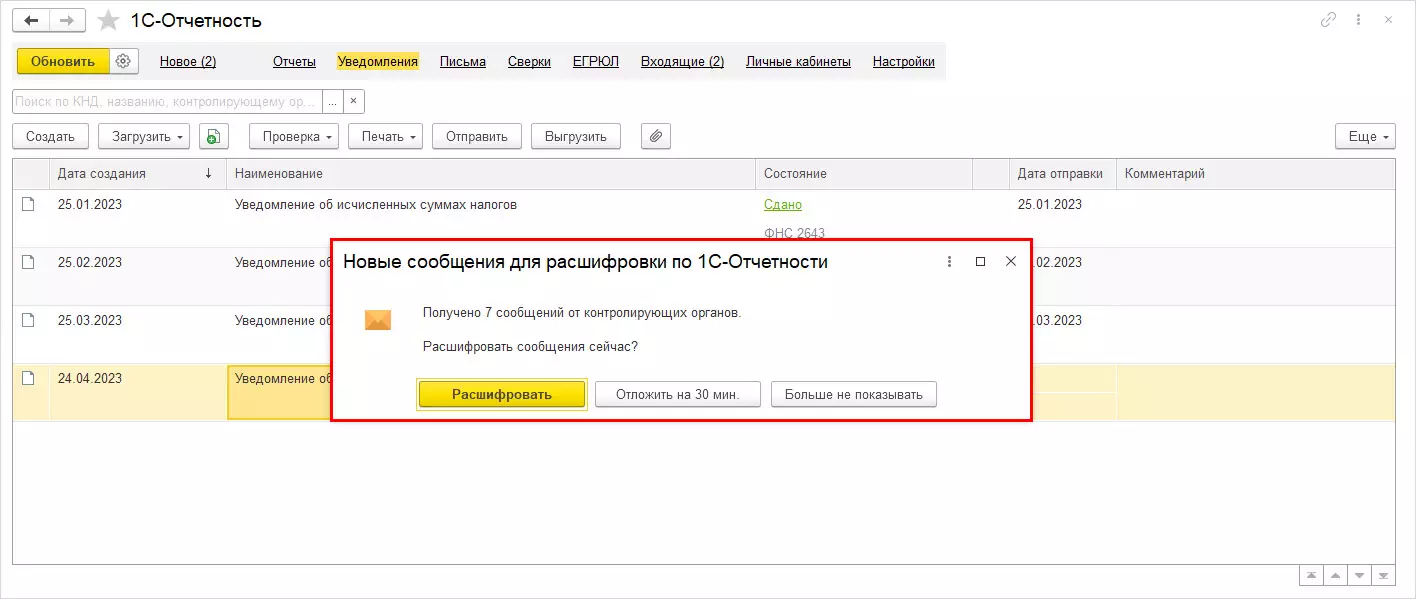Image resolution: width=1416 pixels, height=599 pixels.
Task: Open the Новое (2) section
Action: coord(188,61)
